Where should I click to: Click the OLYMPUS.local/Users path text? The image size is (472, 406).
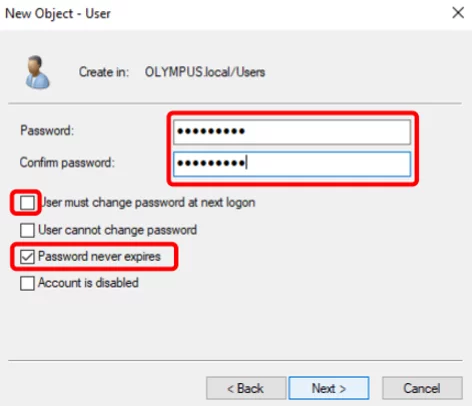coord(205,72)
